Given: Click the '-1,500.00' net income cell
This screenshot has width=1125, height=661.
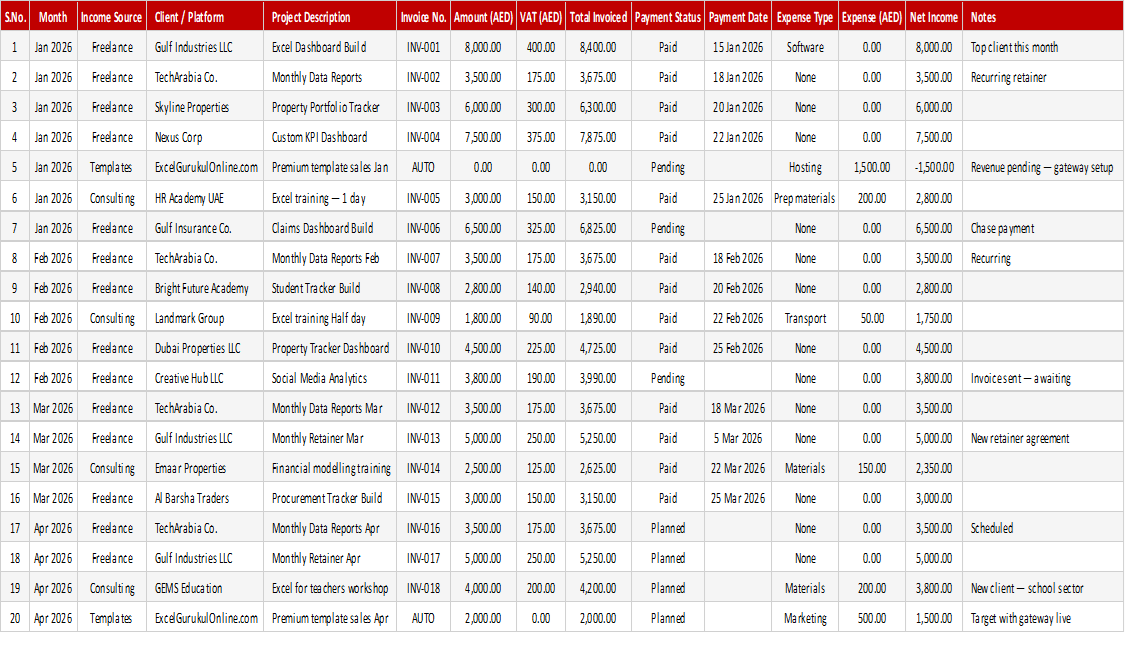Looking at the screenshot, I should [x=934, y=167].
